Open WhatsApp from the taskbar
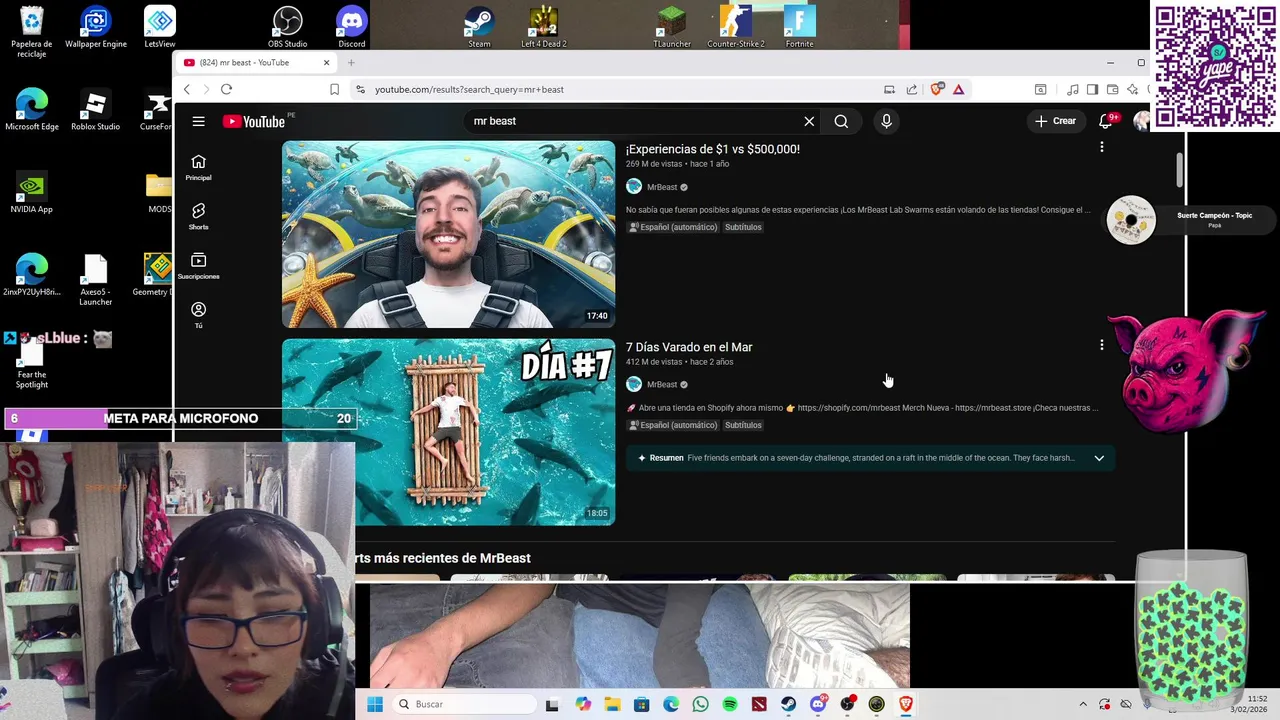Viewport: 1280px width, 720px height. pyautogui.click(x=700, y=704)
